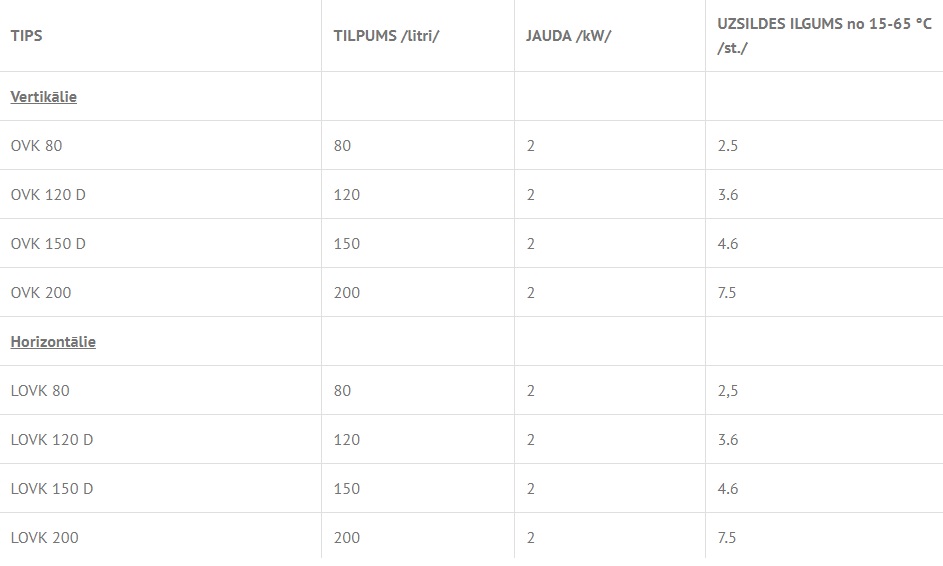Click the 2,5 heating time for LOVK 80

tap(728, 391)
